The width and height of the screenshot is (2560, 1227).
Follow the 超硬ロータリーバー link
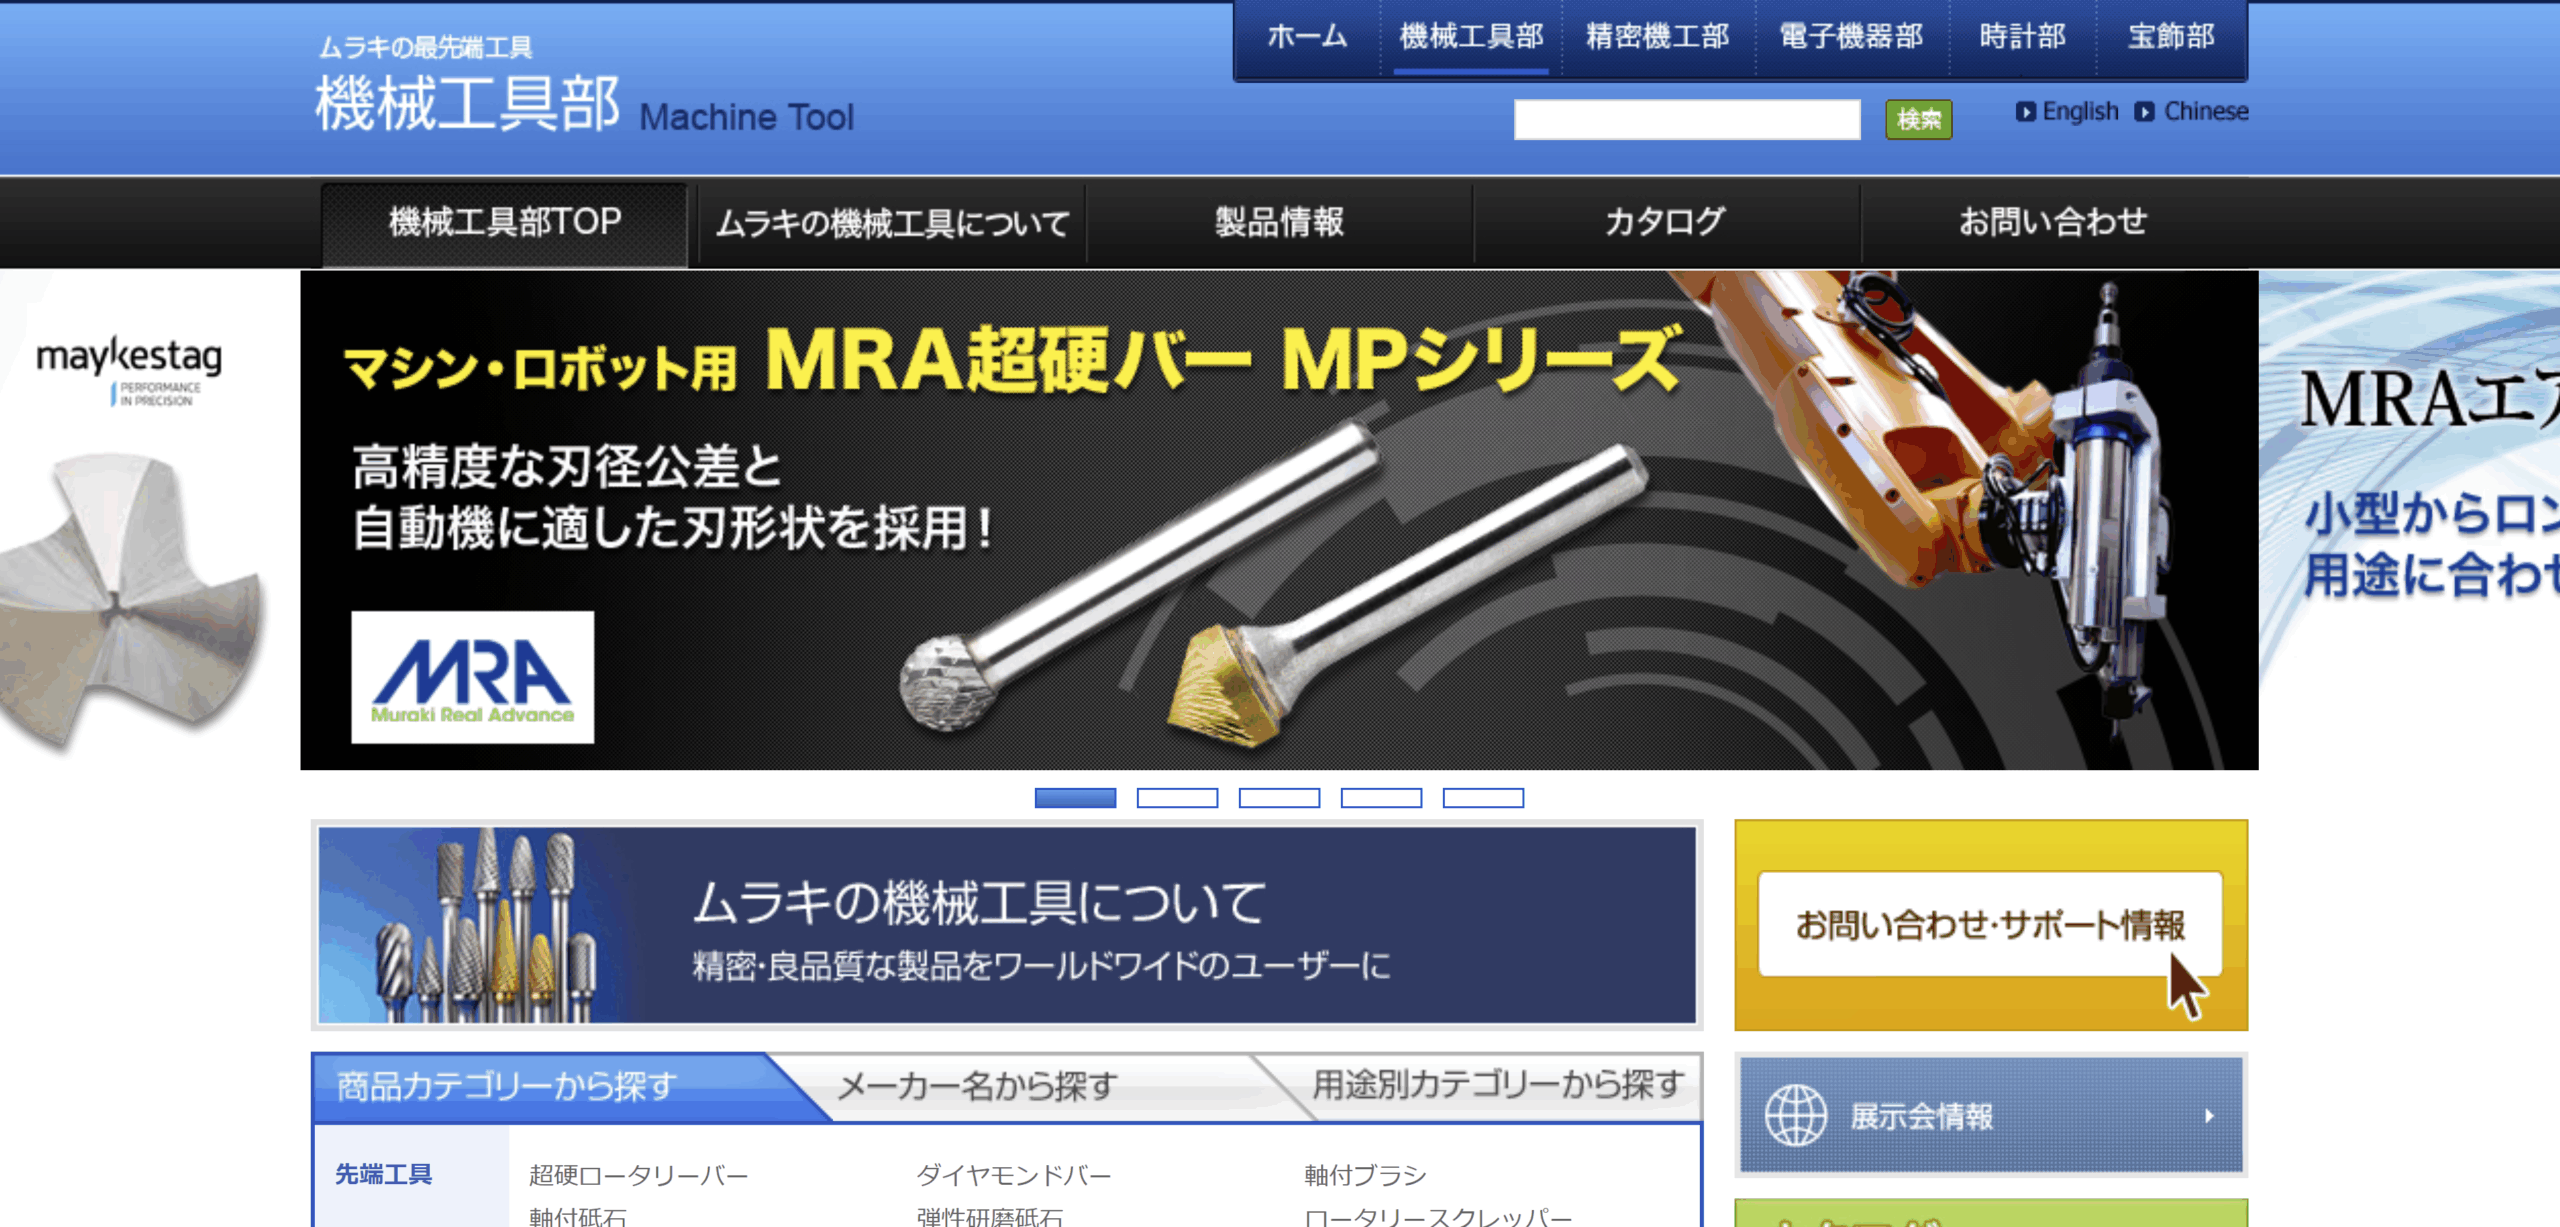pos(635,1174)
